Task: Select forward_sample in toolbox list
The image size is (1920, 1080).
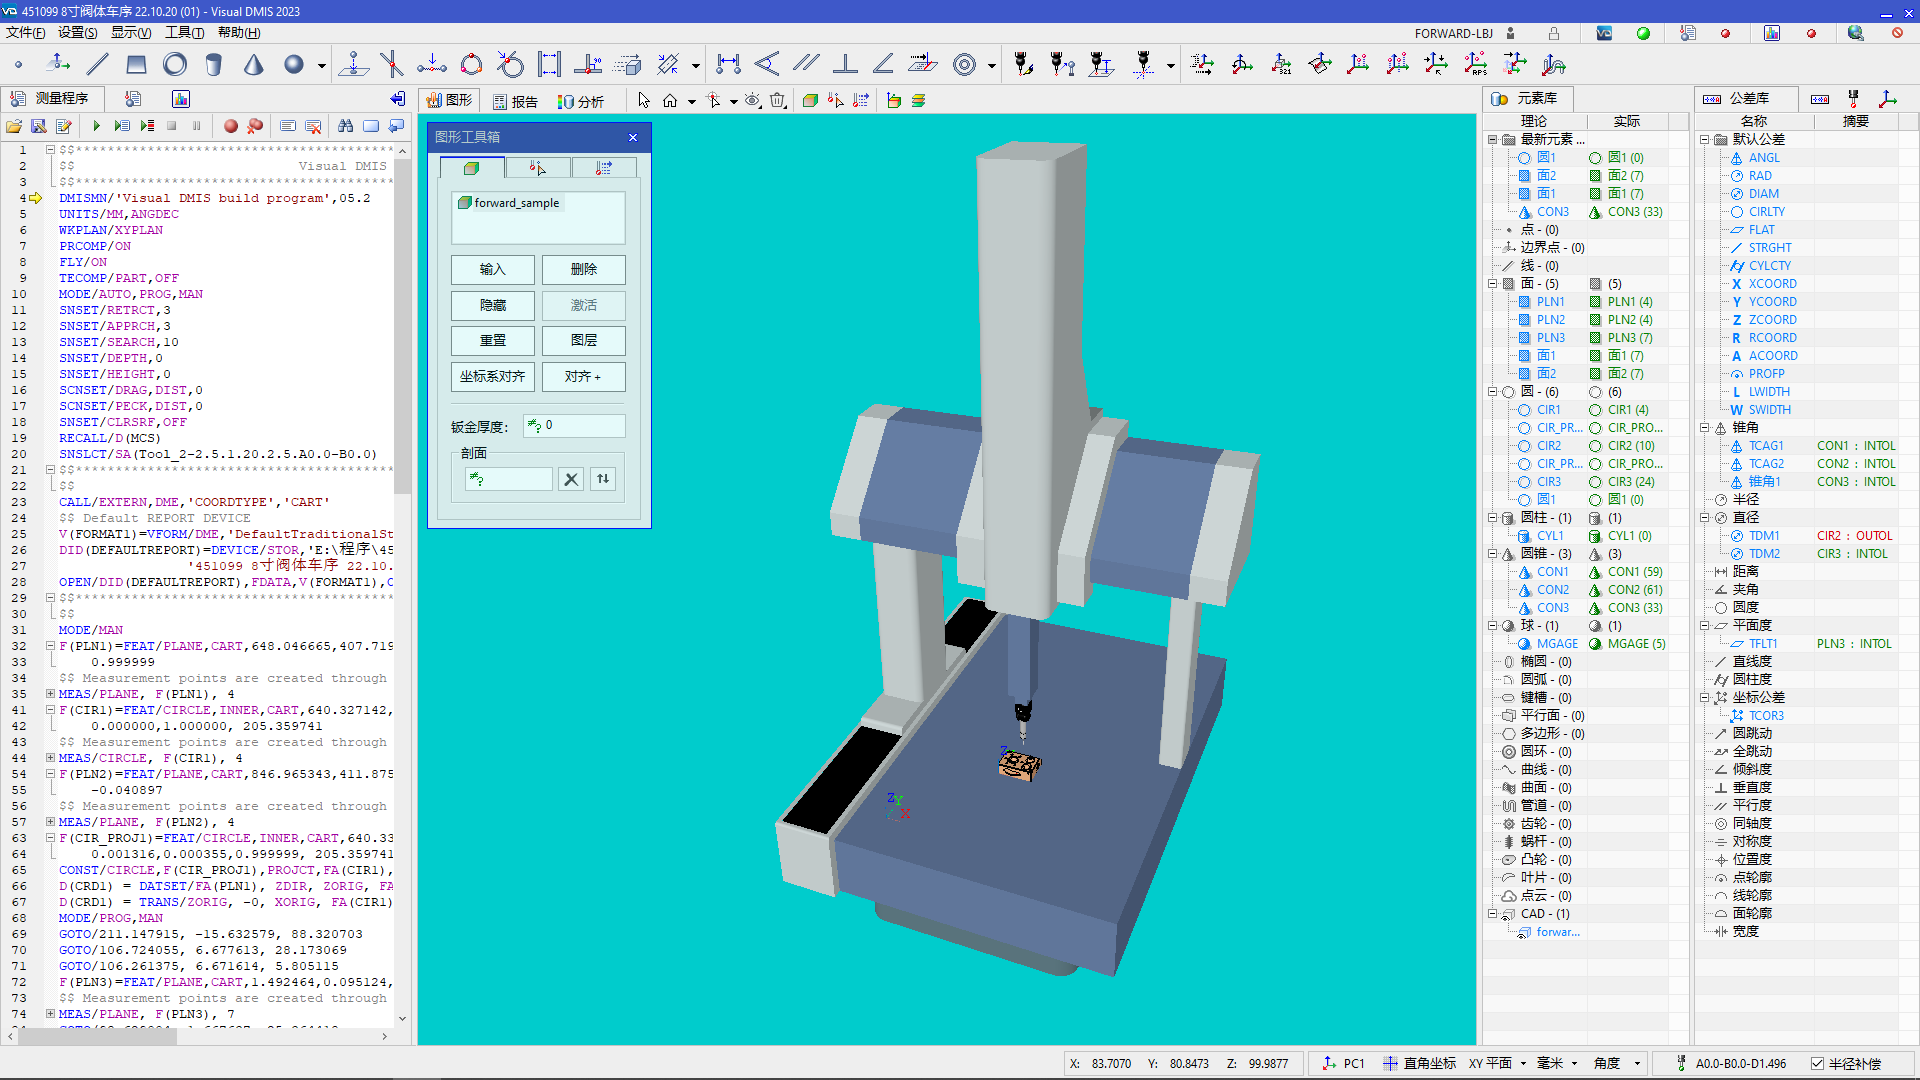Action: [510, 203]
